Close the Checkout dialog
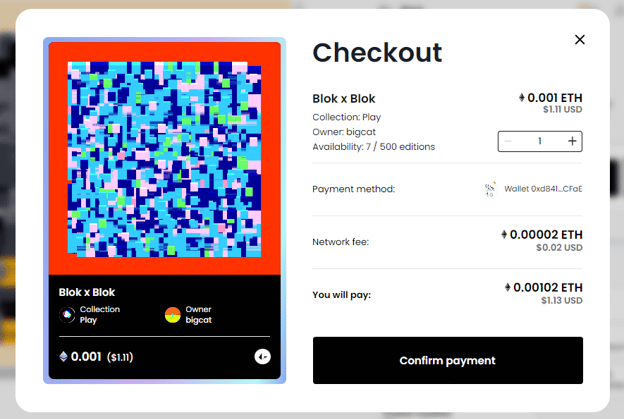Image resolution: width=624 pixels, height=419 pixels. click(x=579, y=39)
